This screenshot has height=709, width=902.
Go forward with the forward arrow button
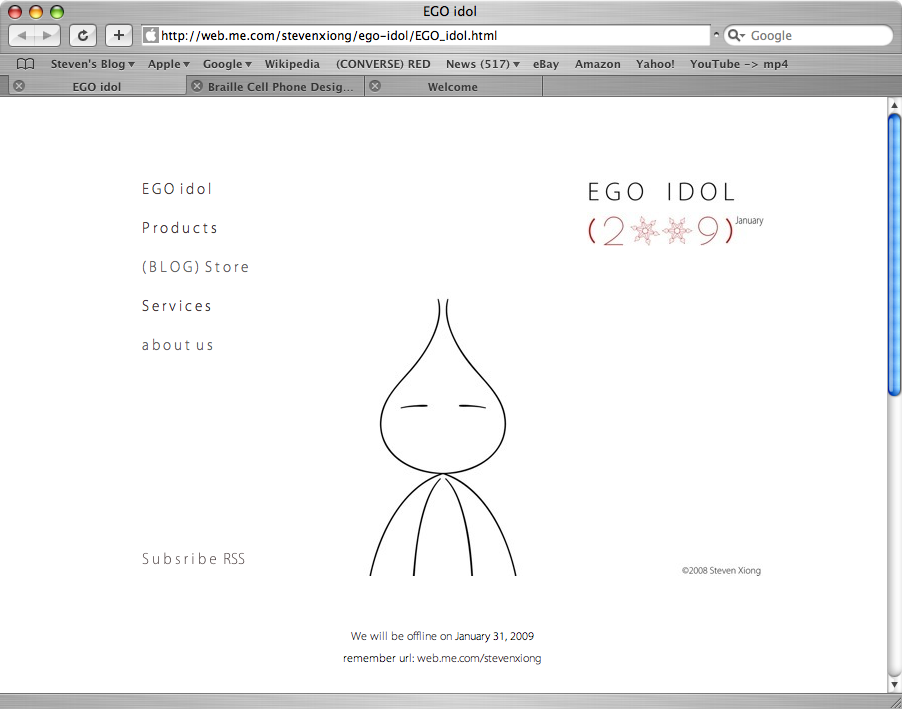(47, 36)
